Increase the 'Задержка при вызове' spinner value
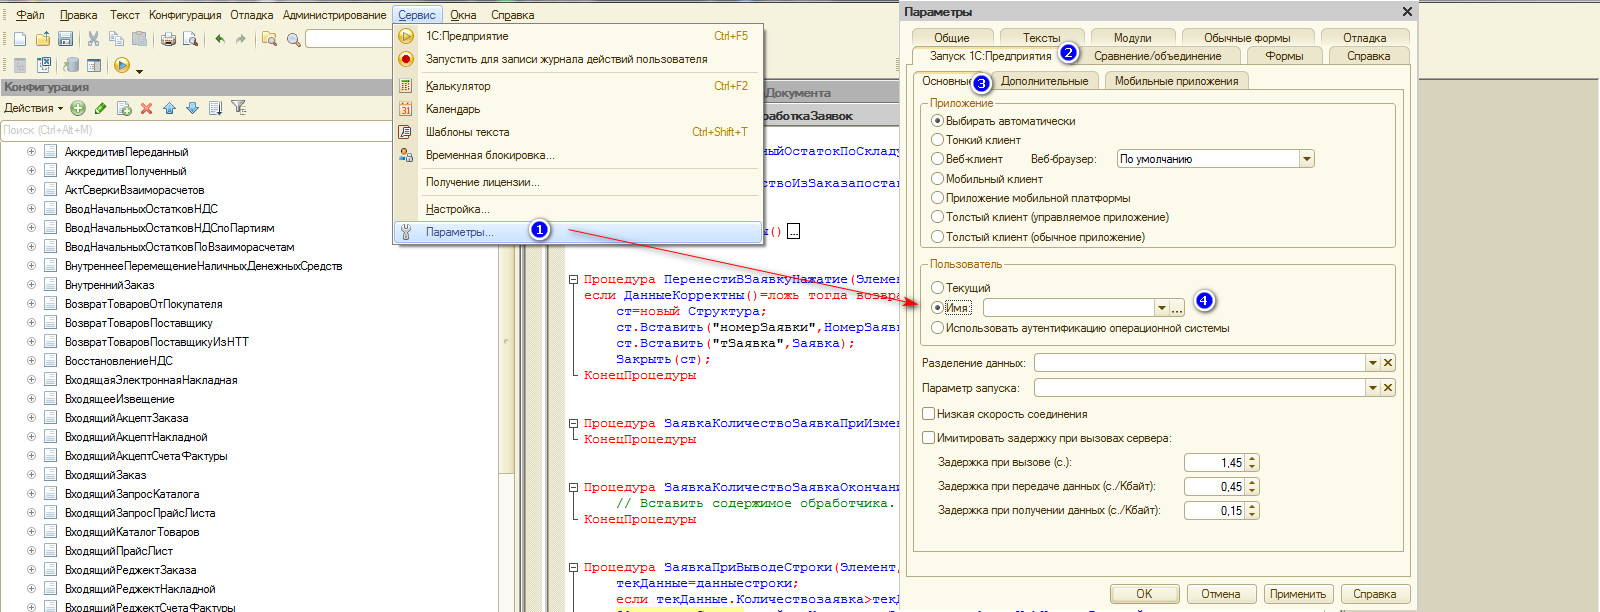 coord(1253,459)
